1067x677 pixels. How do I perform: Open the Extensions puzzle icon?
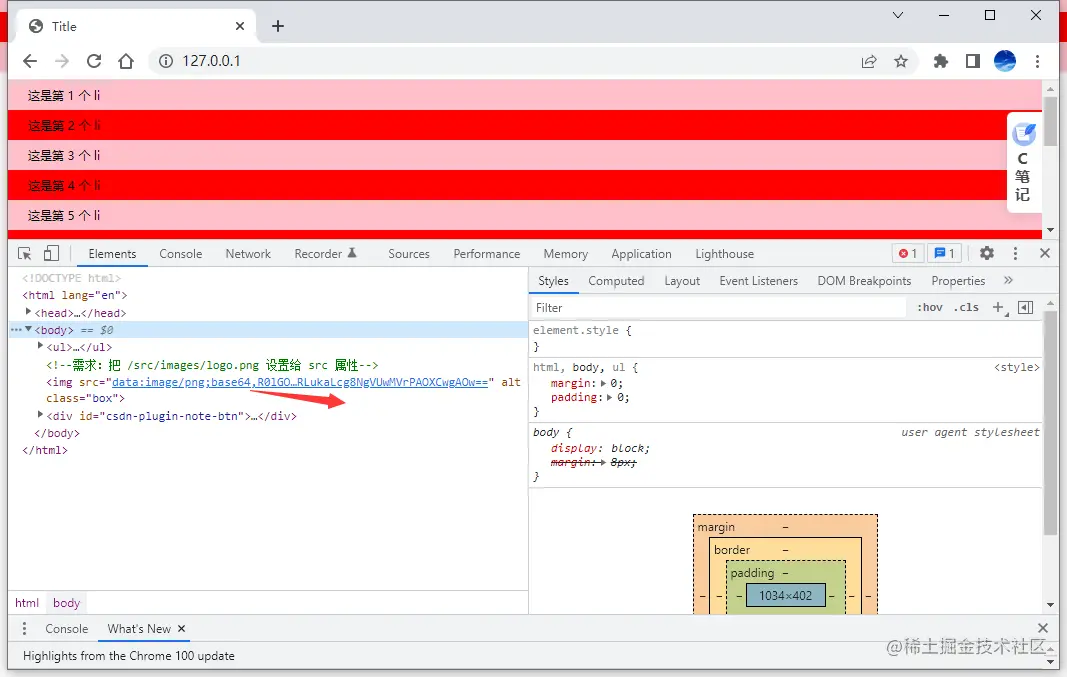coord(940,61)
